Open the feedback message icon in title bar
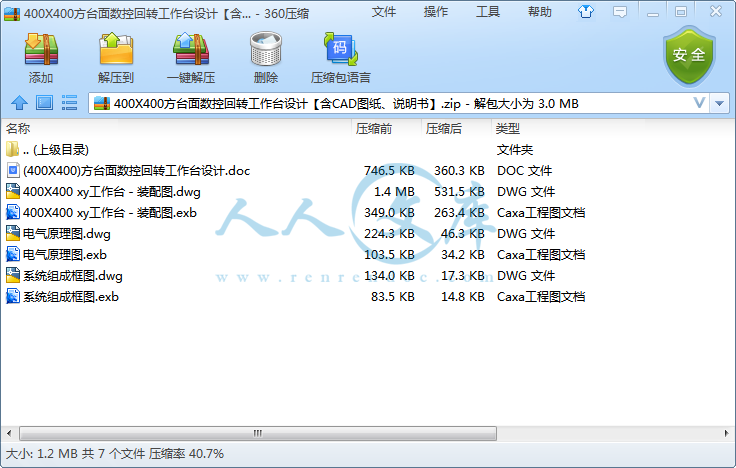Viewport: 736px width, 468px height. point(620,12)
